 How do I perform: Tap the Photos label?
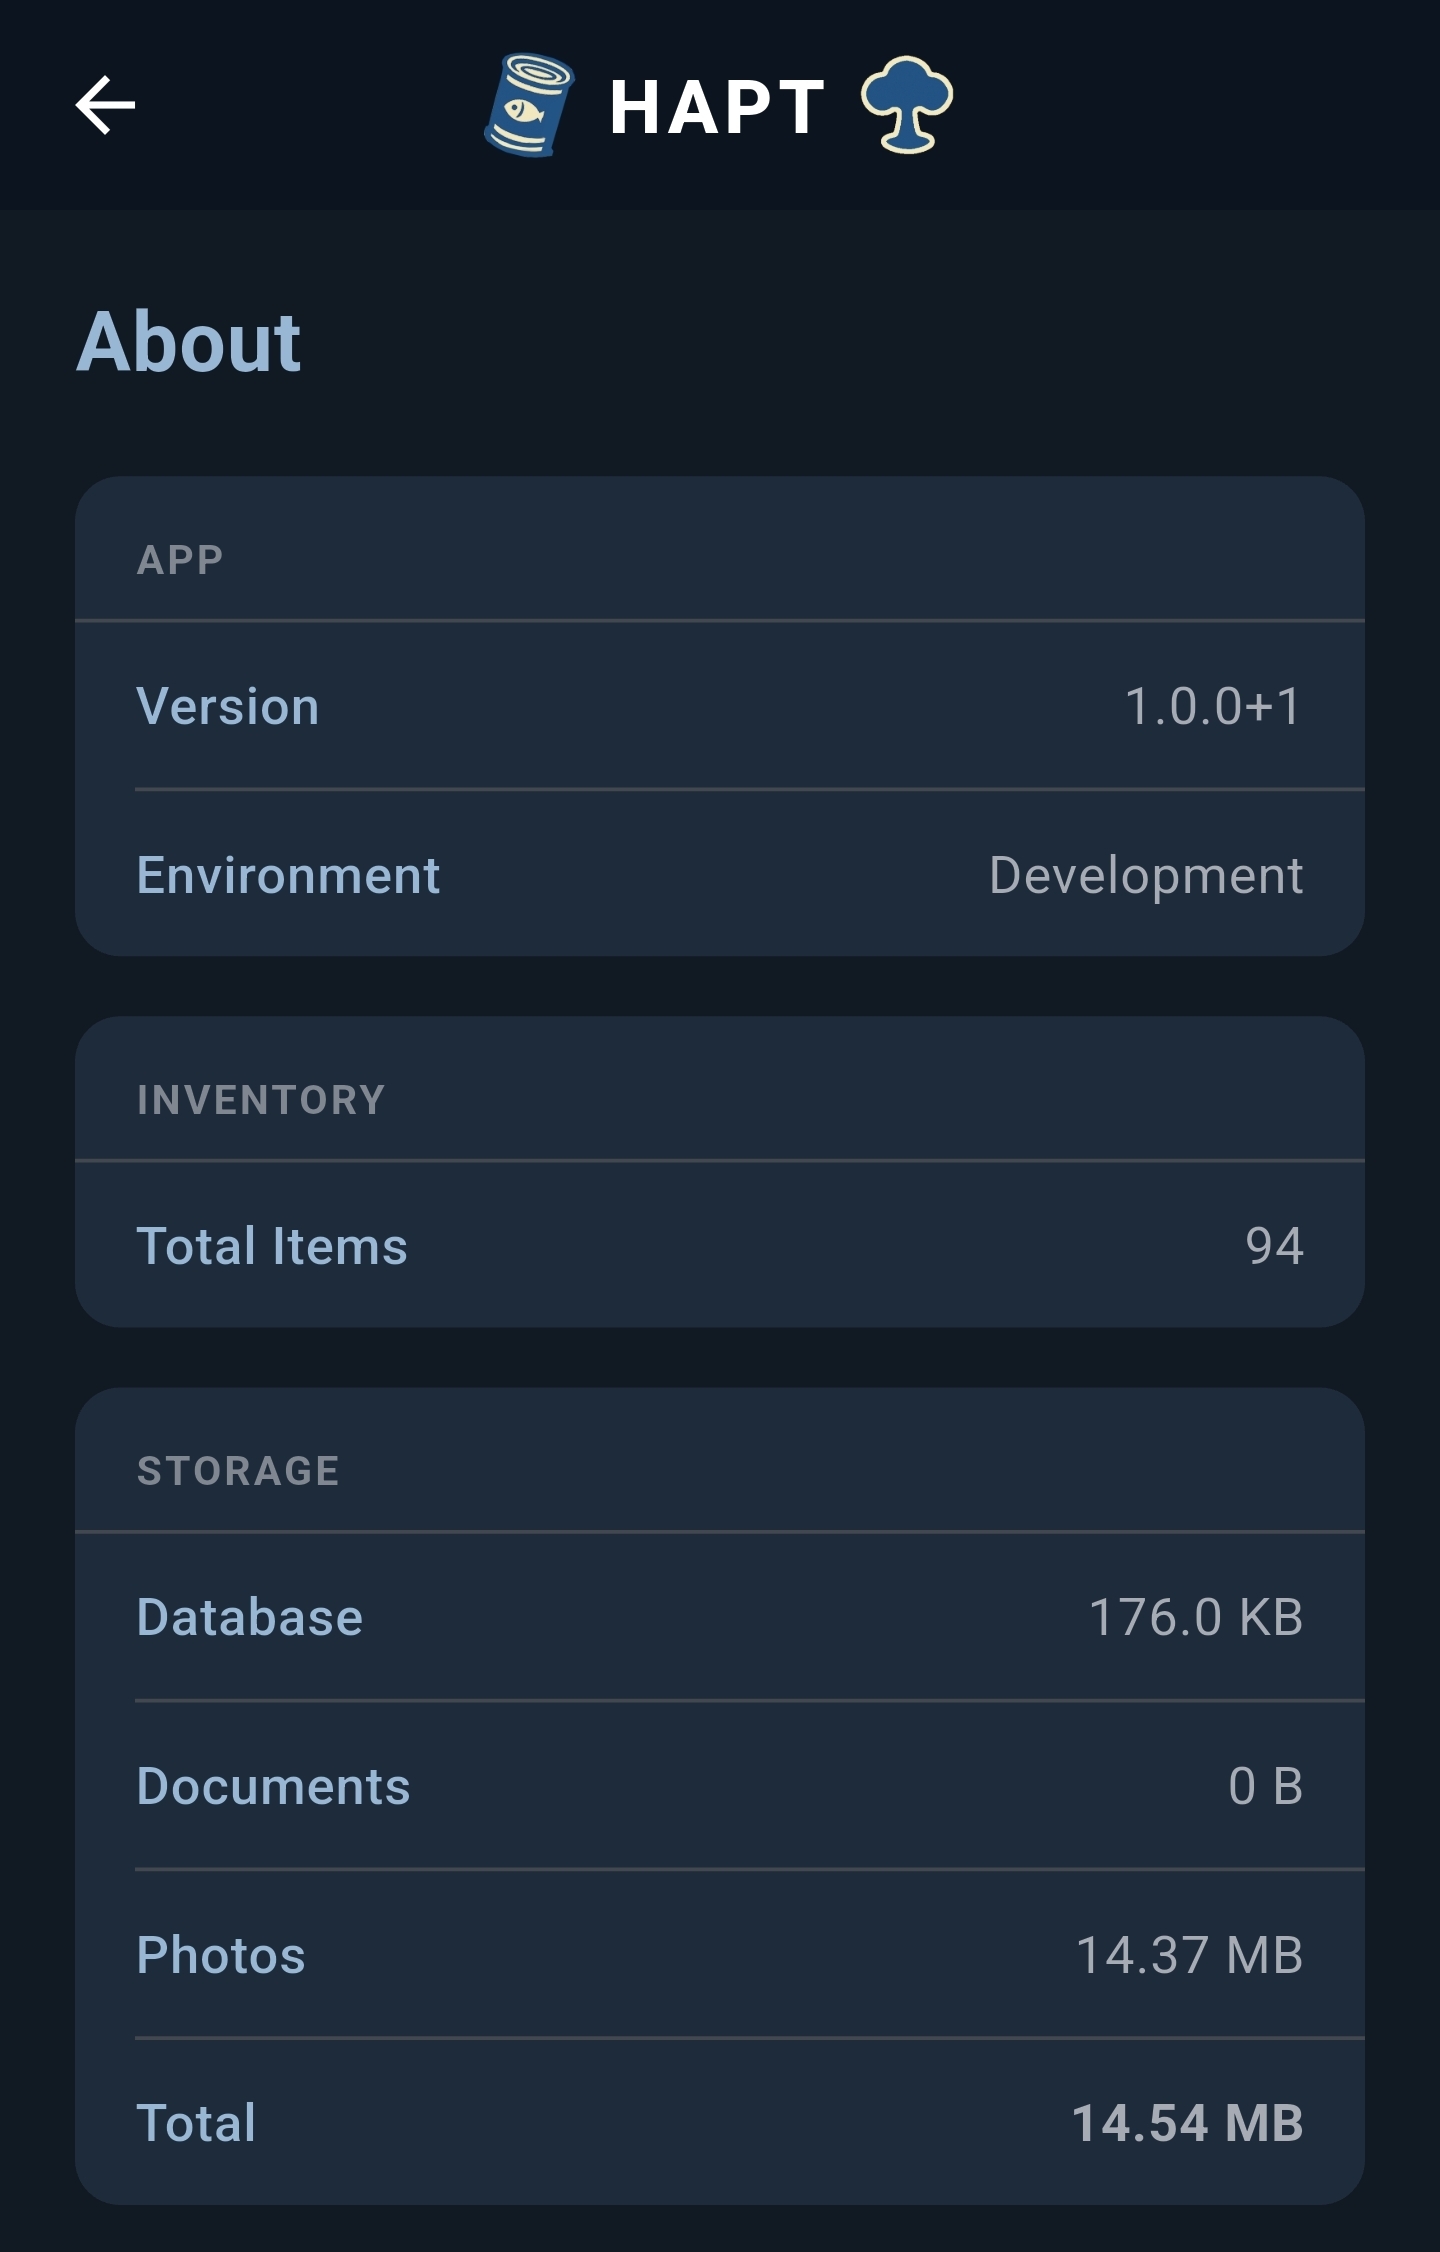click(221, 1955)
